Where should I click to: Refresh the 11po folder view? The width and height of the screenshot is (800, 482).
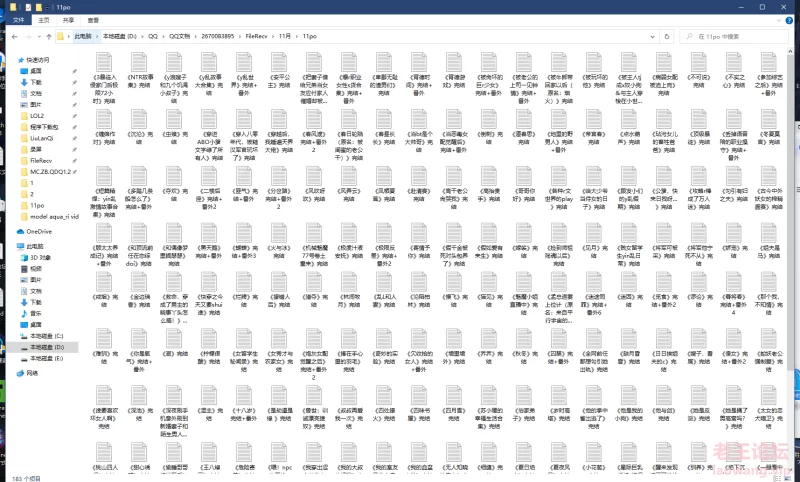(666, 37)
